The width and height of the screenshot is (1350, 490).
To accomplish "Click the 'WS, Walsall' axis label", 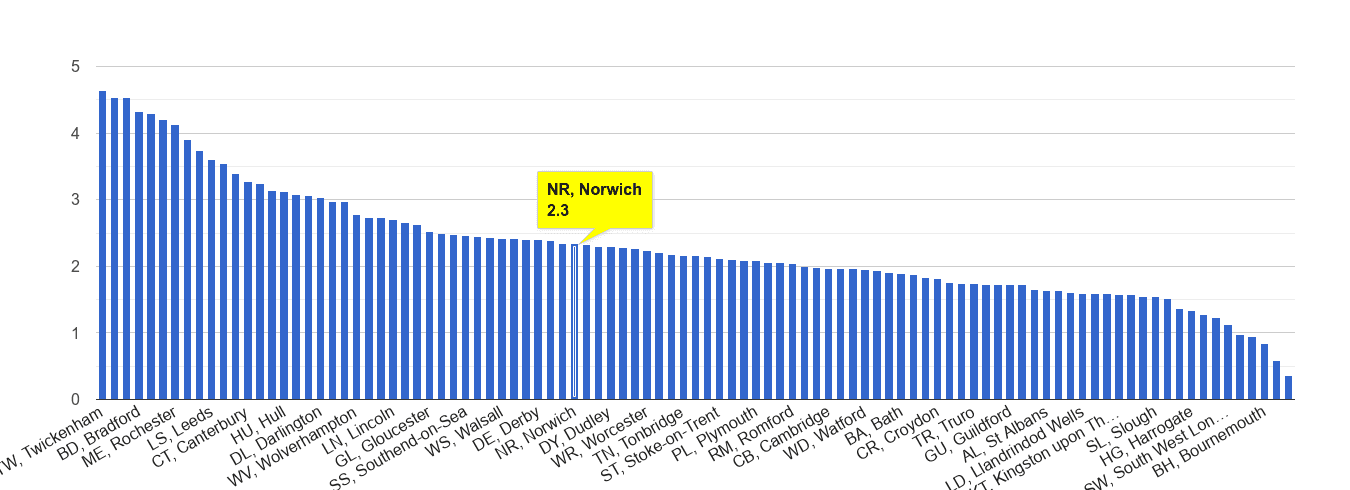I will (x=465, y=430).
